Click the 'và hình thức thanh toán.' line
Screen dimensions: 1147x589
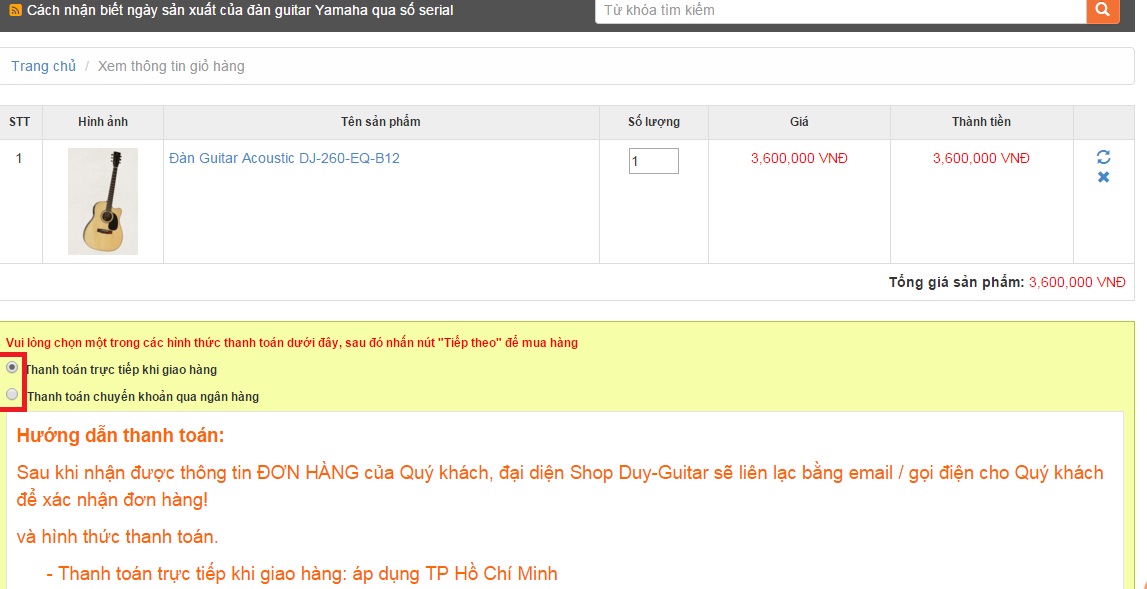(x=117, y=537)
